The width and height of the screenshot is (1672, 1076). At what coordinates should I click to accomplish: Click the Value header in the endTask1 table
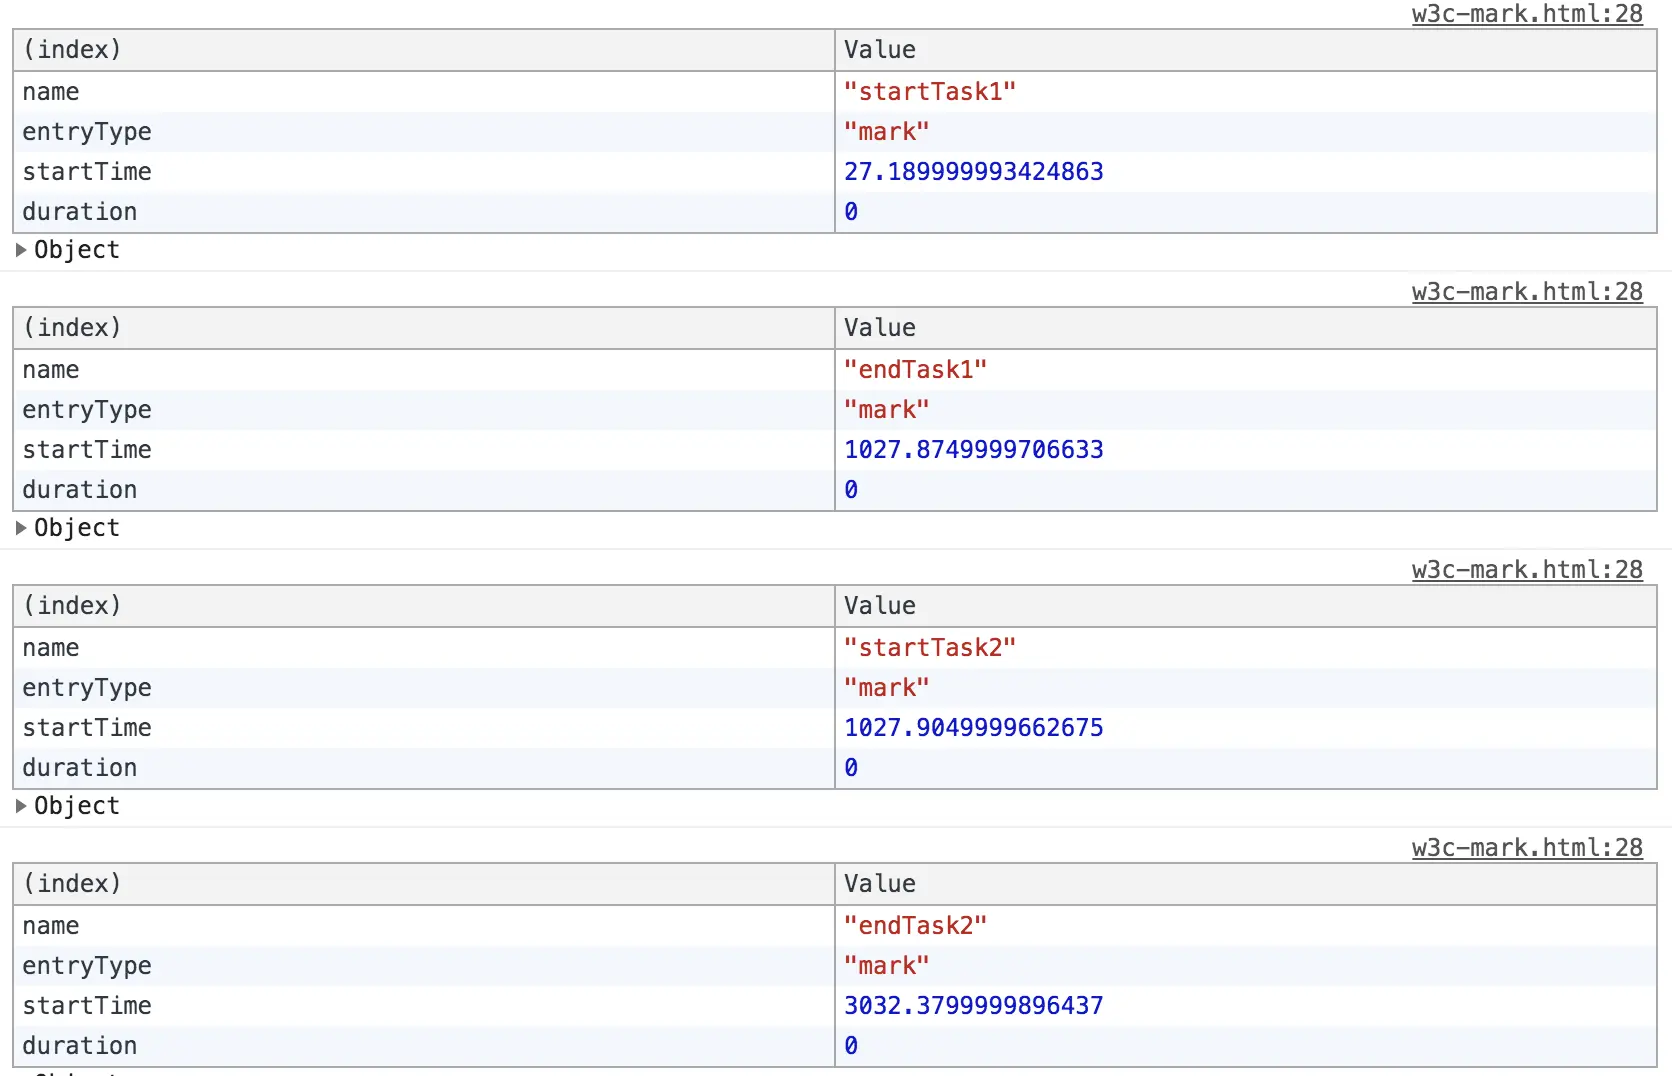pos(880,328)
